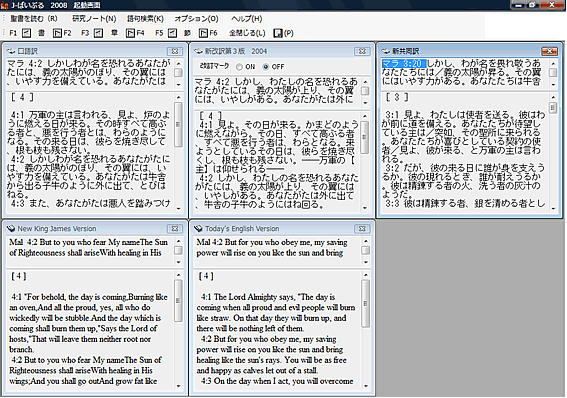
Task: Click the 新改訳第3版 pane book icon
Action: 198,51
